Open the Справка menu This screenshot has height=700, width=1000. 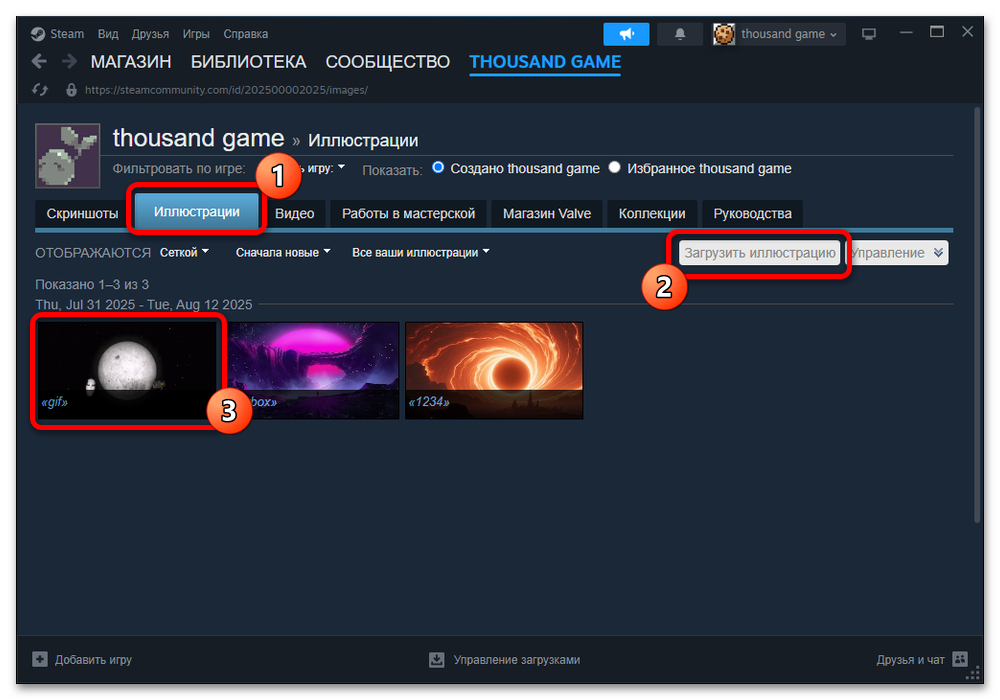click(246, 34)
